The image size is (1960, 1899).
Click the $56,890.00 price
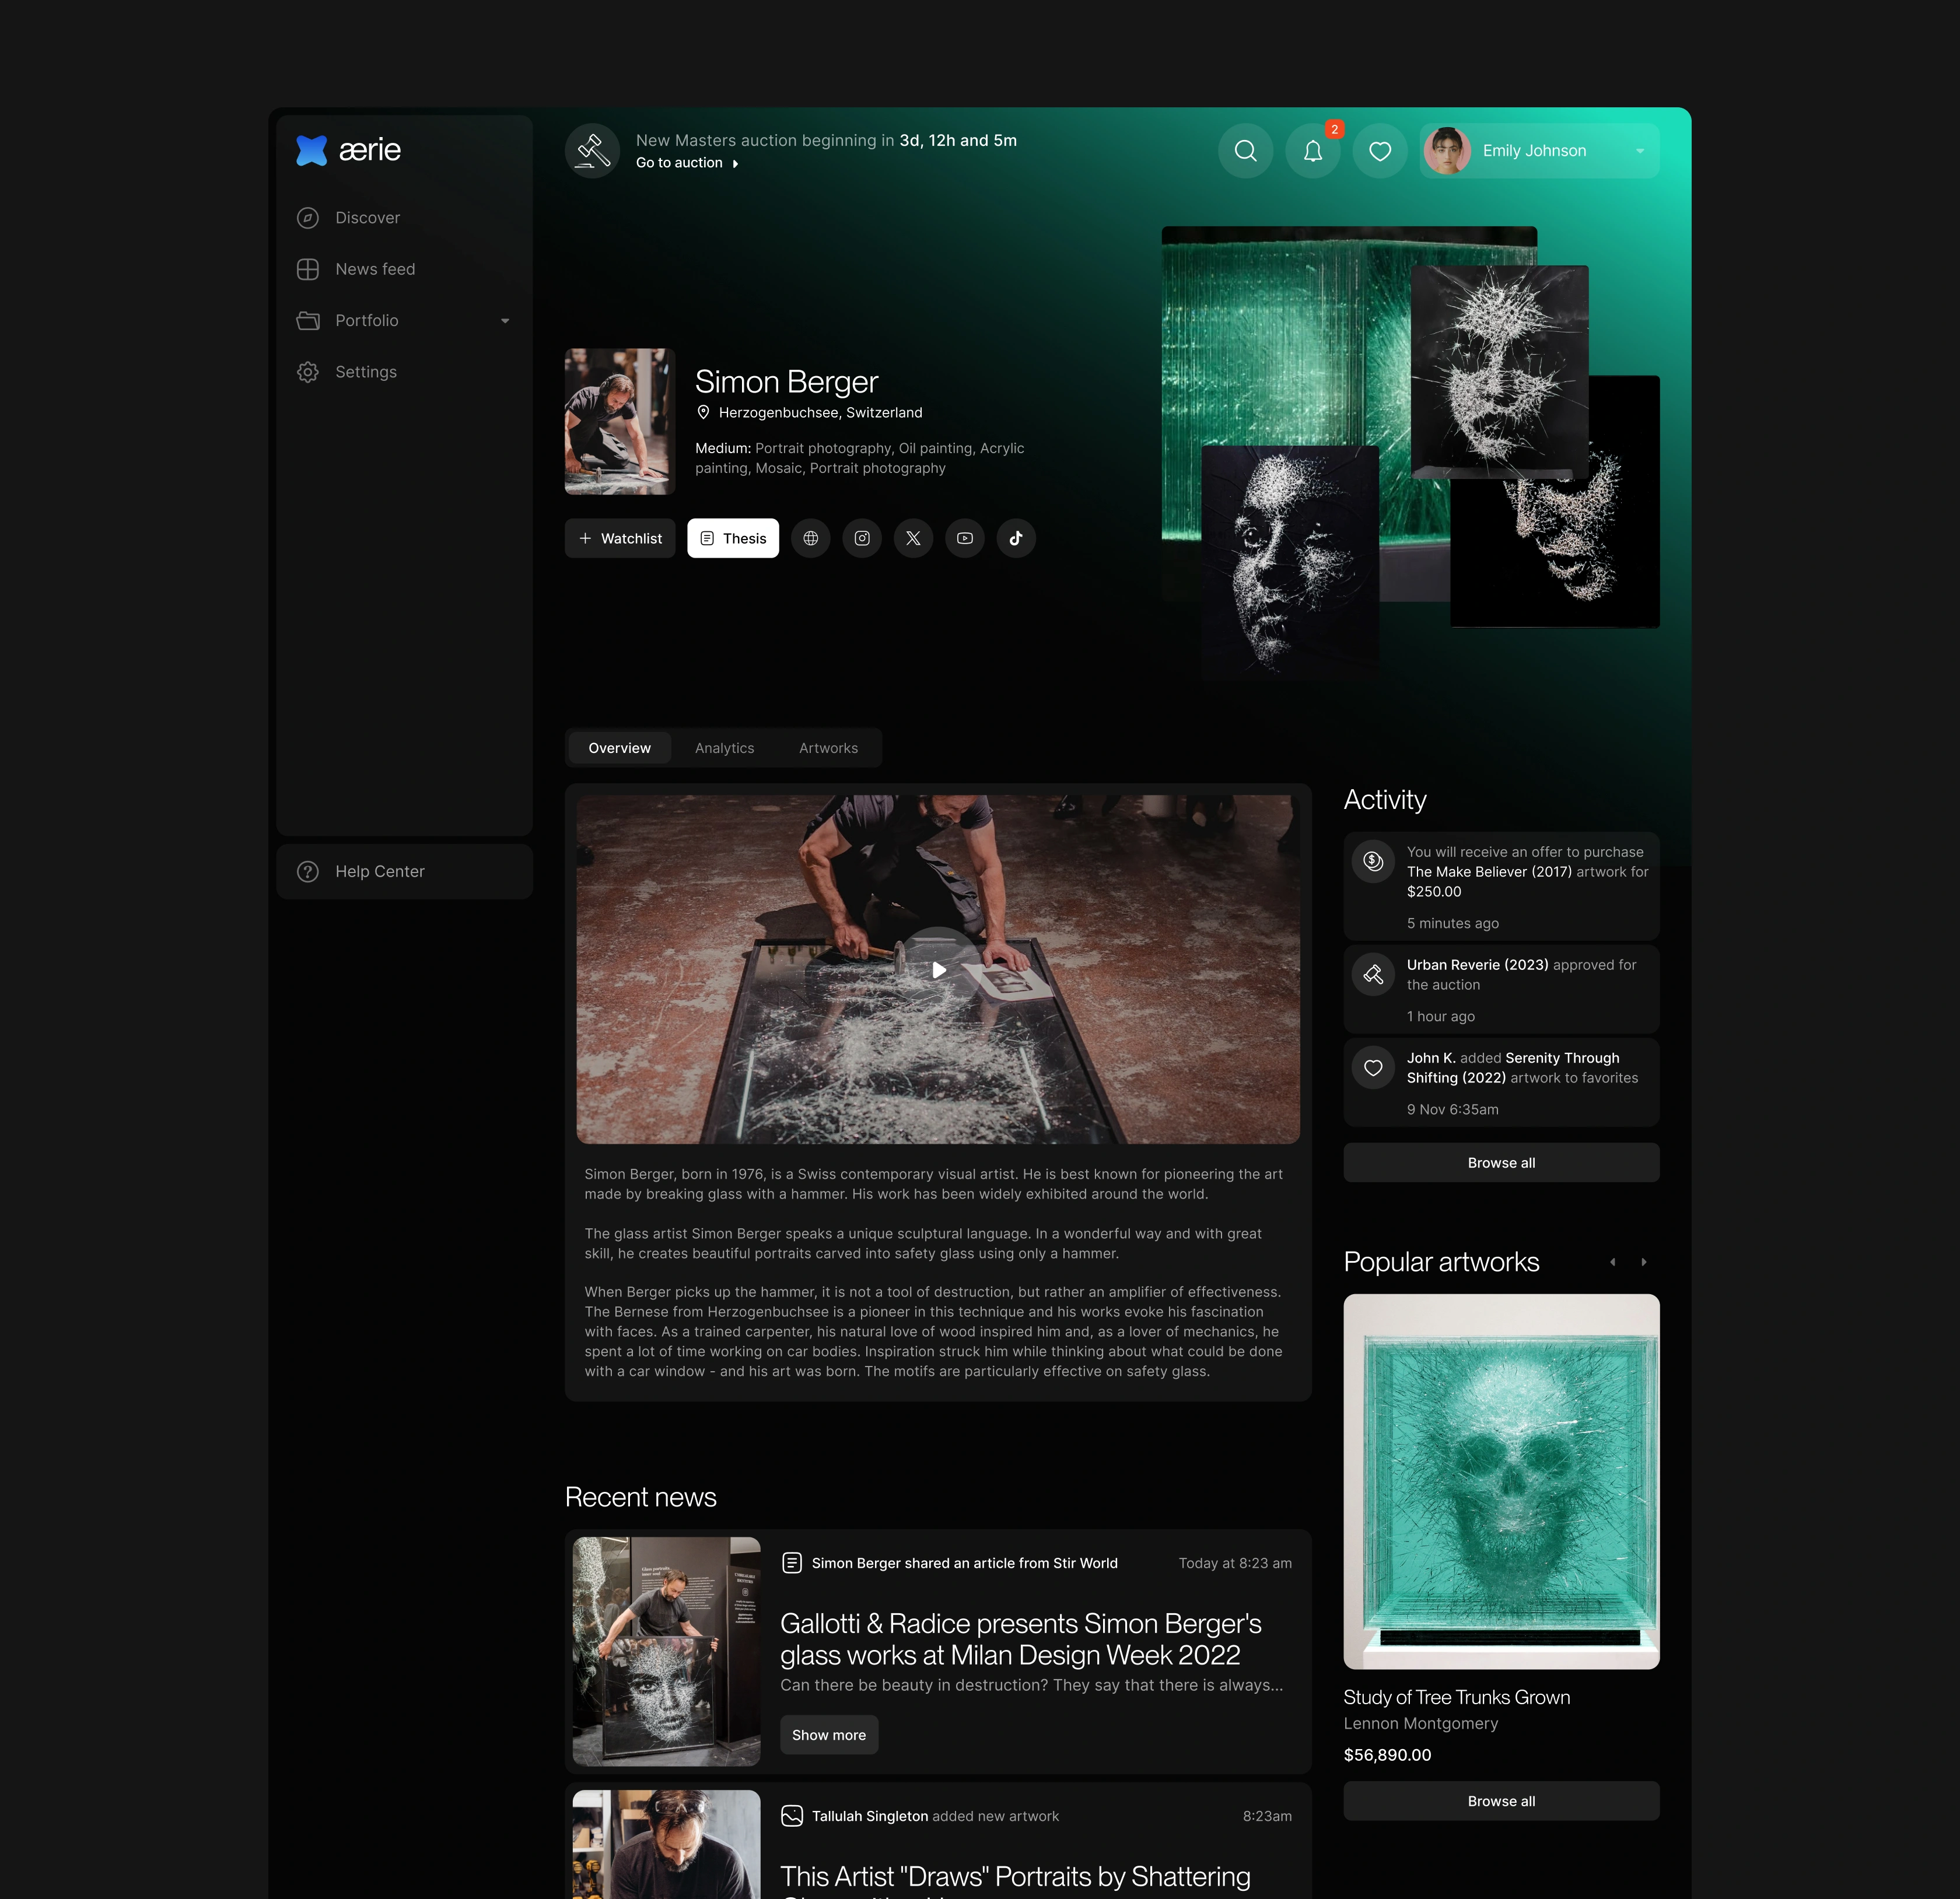(x=1387, y=1755)
